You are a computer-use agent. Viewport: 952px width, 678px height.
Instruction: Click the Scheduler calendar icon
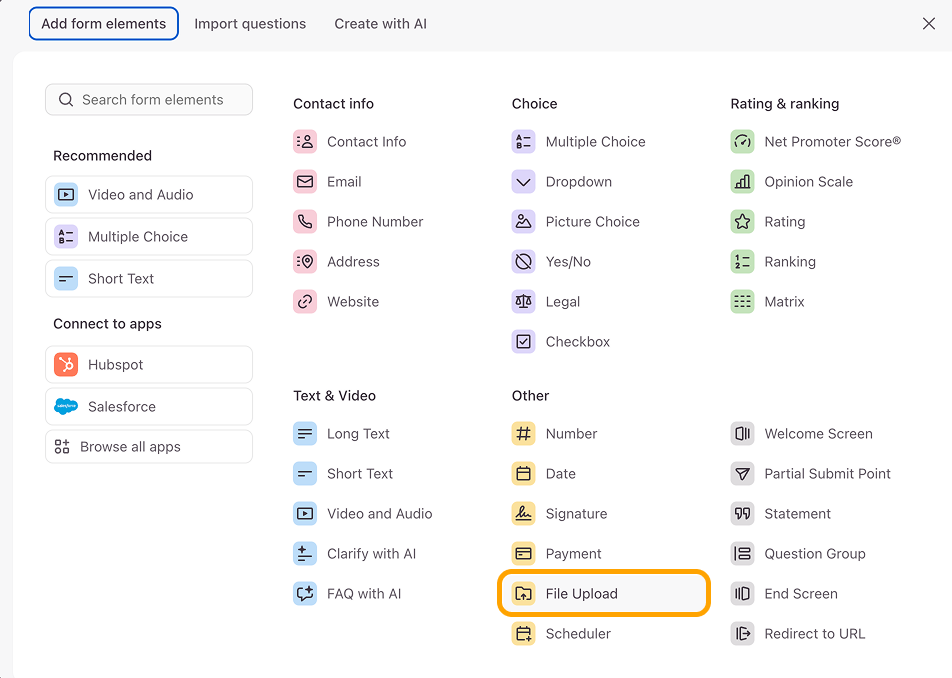point(523,634)
